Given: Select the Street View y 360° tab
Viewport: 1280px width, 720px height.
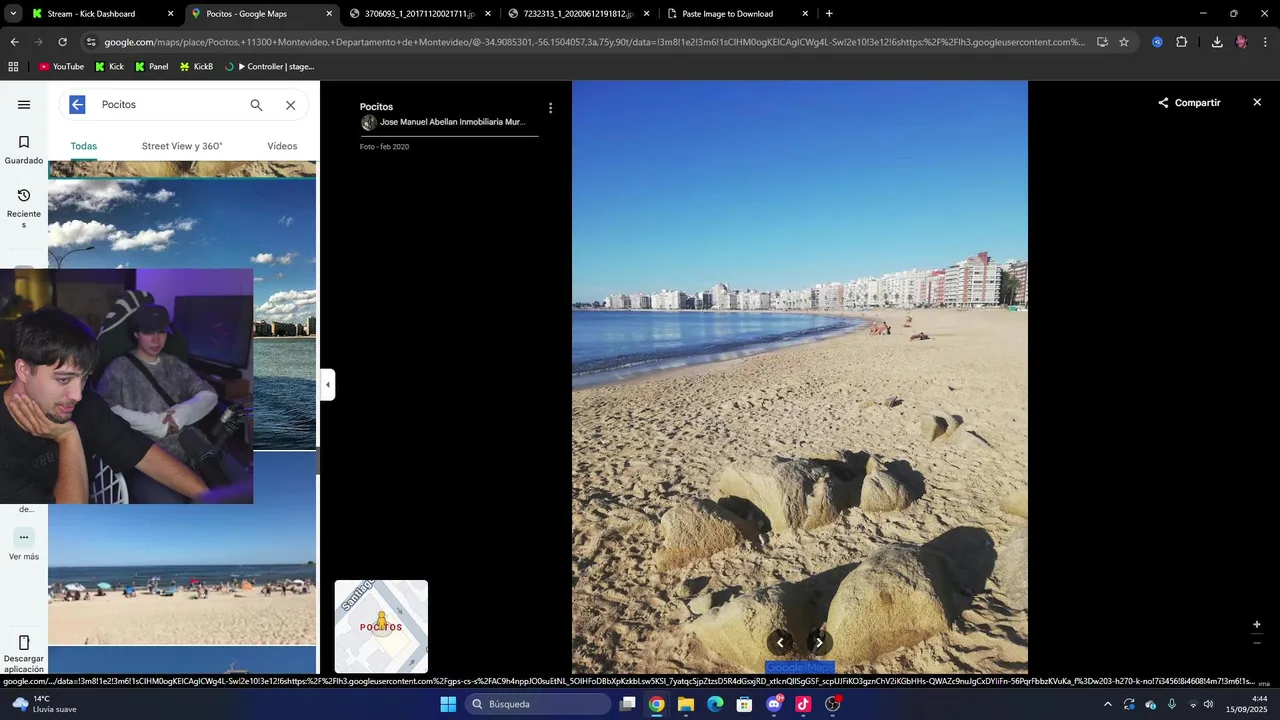Looking at the screenshot, I should coord(182,146).
